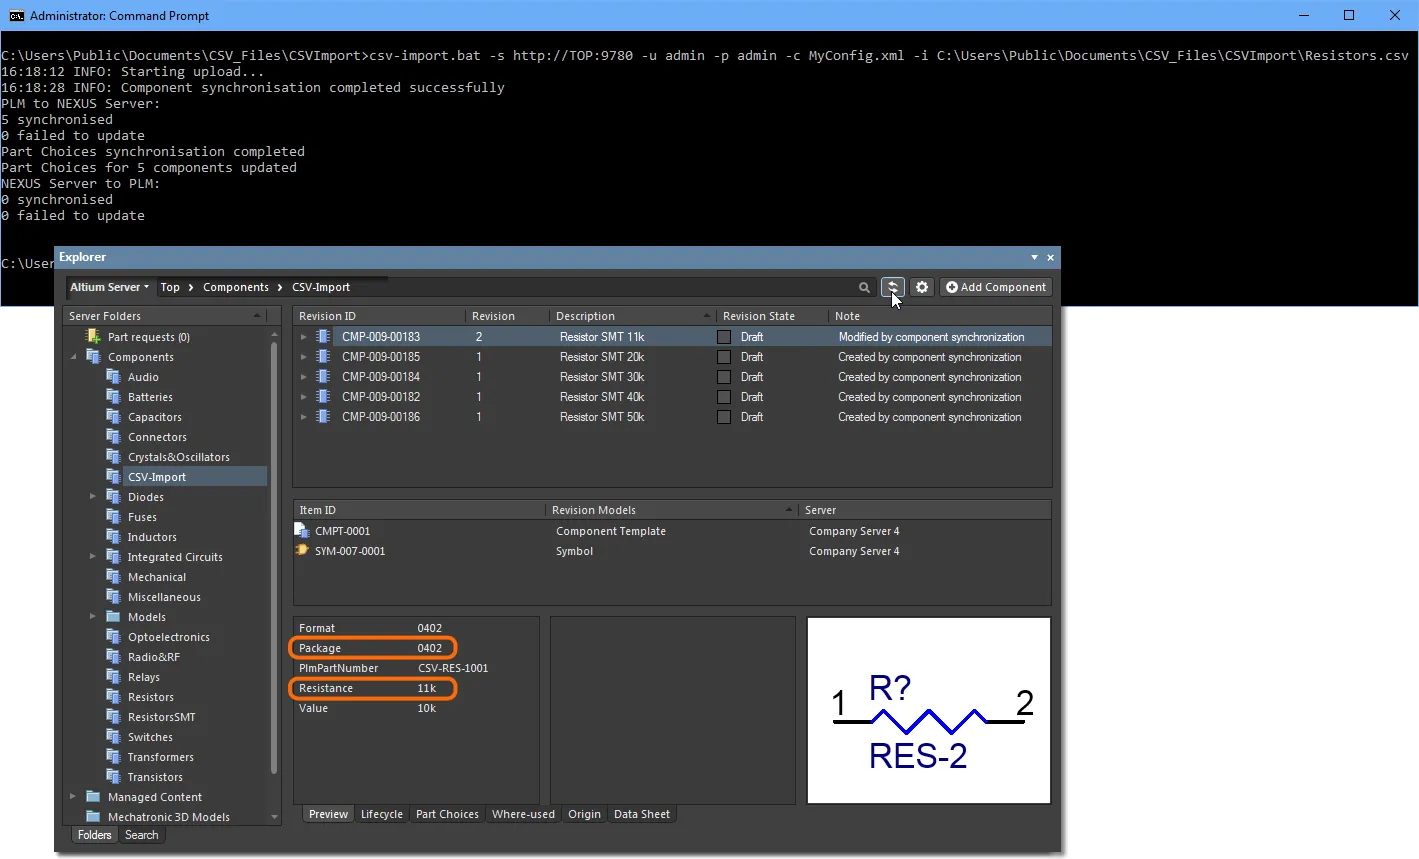Click the Explorer search magnifier icon
Viewport: 1419px width, 859px height.
[864, 288]
